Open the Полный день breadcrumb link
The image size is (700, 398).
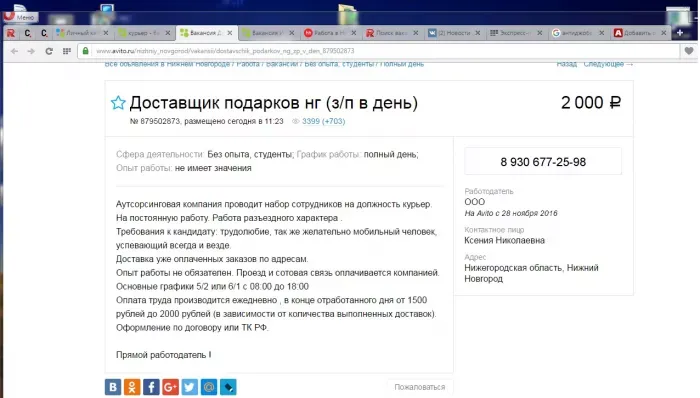[x=402, y=64]
